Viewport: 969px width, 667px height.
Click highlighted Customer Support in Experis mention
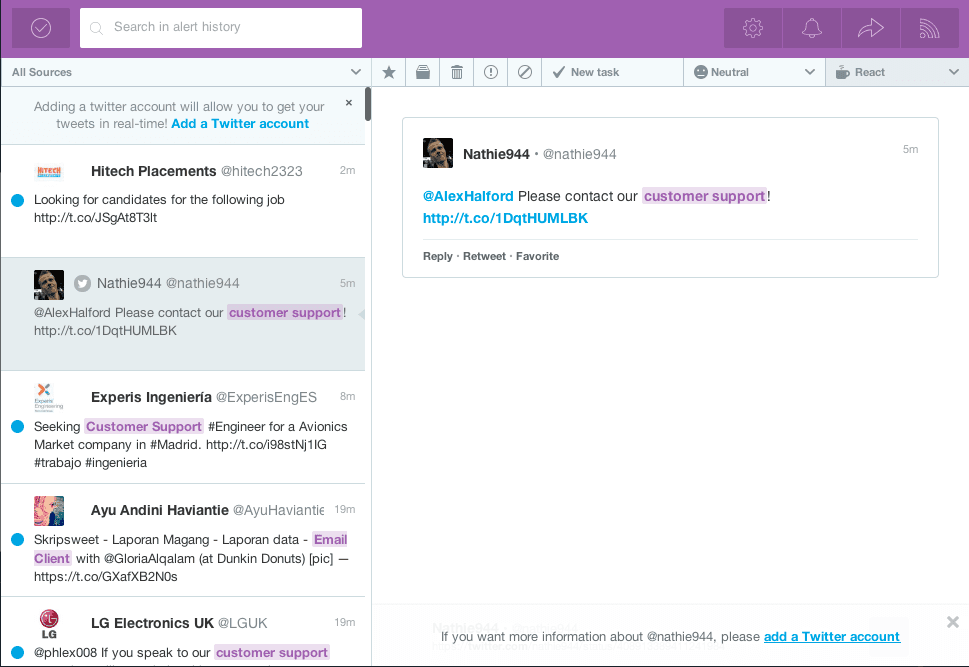click(x=144, y=427)
